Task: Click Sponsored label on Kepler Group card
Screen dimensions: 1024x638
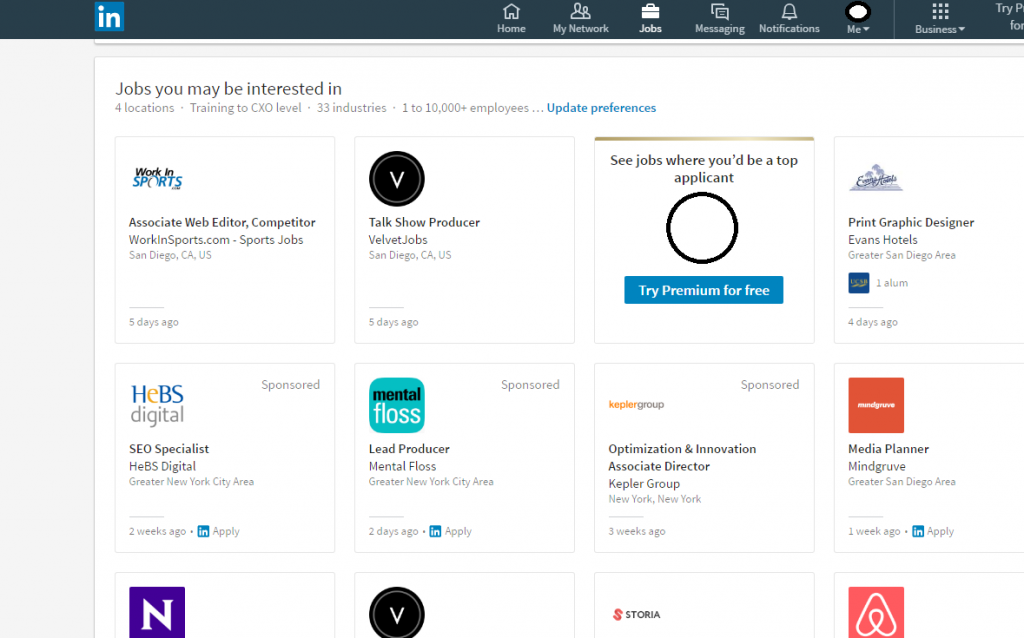Action: (x=770, y=385)
